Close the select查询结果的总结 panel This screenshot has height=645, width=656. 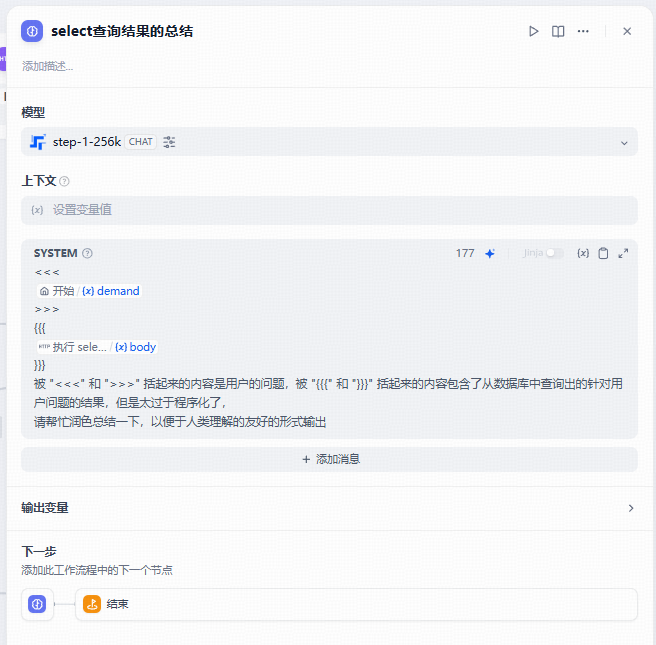pyautogui.click(x=627, y=31)
